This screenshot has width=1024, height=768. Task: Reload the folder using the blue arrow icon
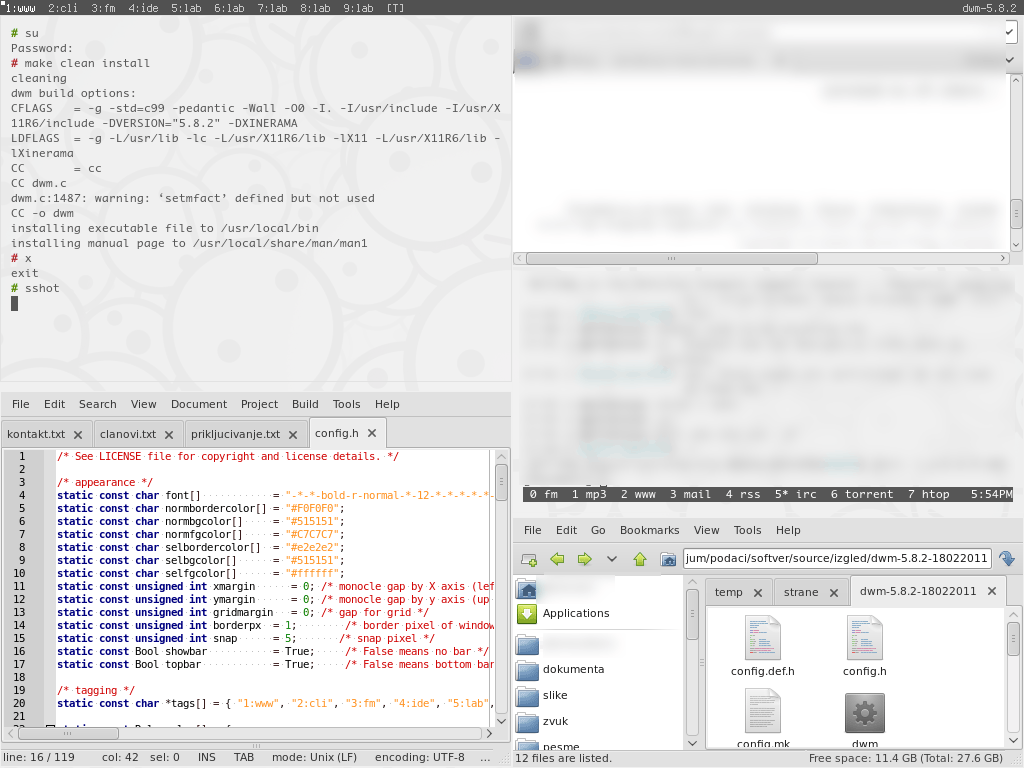click(1007, 559)
